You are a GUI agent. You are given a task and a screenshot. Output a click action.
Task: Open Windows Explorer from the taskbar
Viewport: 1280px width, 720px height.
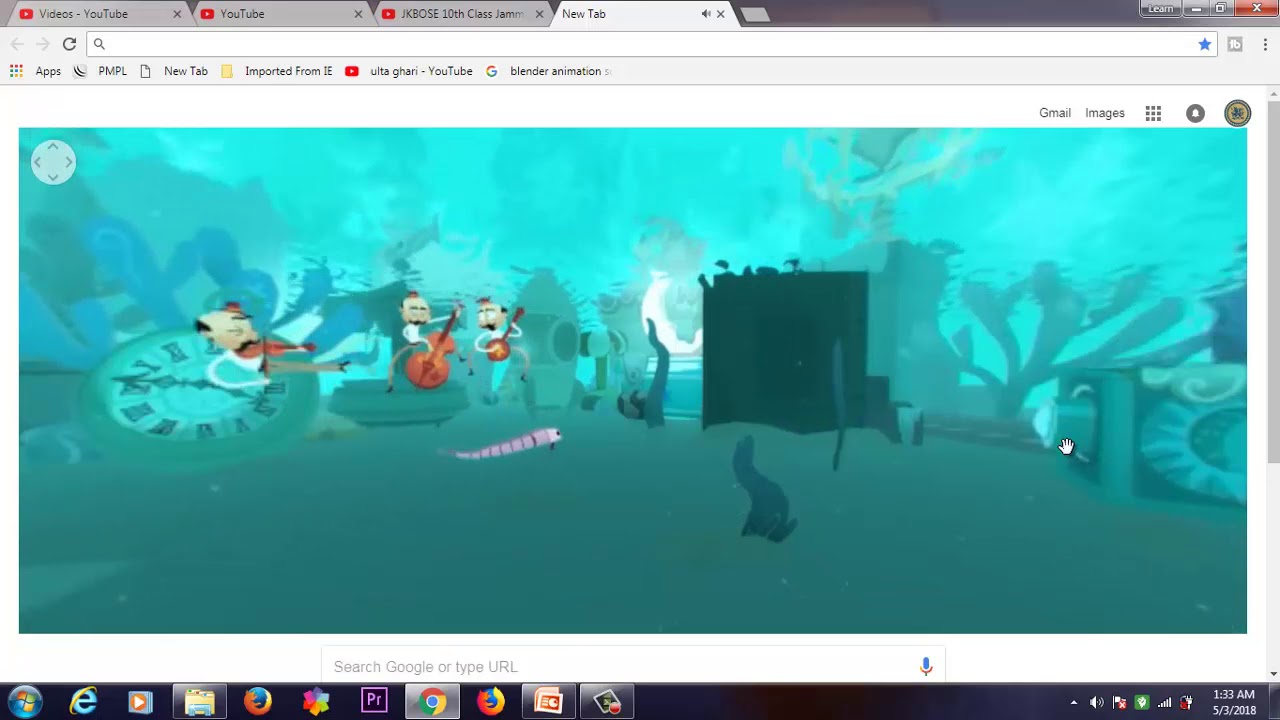coord(200,702)
